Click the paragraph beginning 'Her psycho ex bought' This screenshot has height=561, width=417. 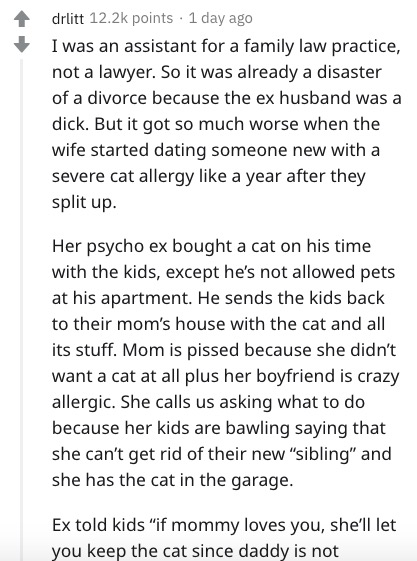point(225,363)
